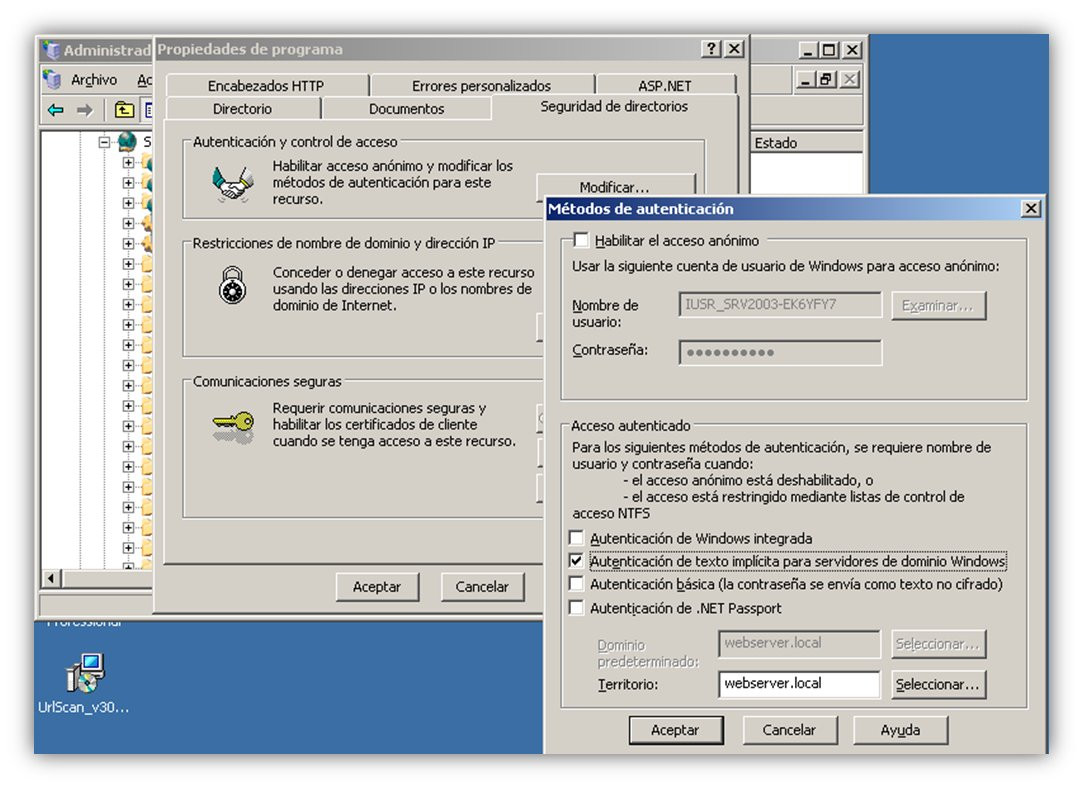This screenshot has width=1083, height=788.
Task: Enable the Habilitar el acceso anónimo checkbox
Action: coord(581,240)
